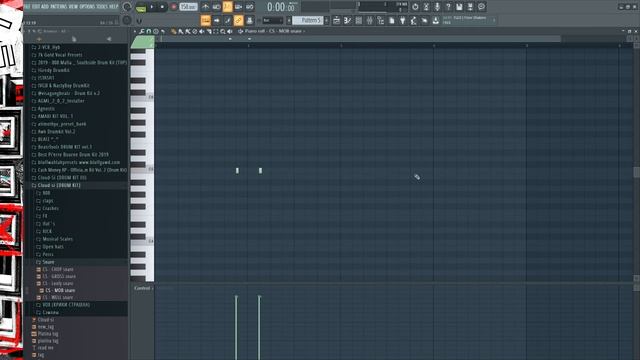Image resolution: width=640 pixels, height=360 pixels.
Task: Select the first note in piano roll grid
Action: (237, 171)
